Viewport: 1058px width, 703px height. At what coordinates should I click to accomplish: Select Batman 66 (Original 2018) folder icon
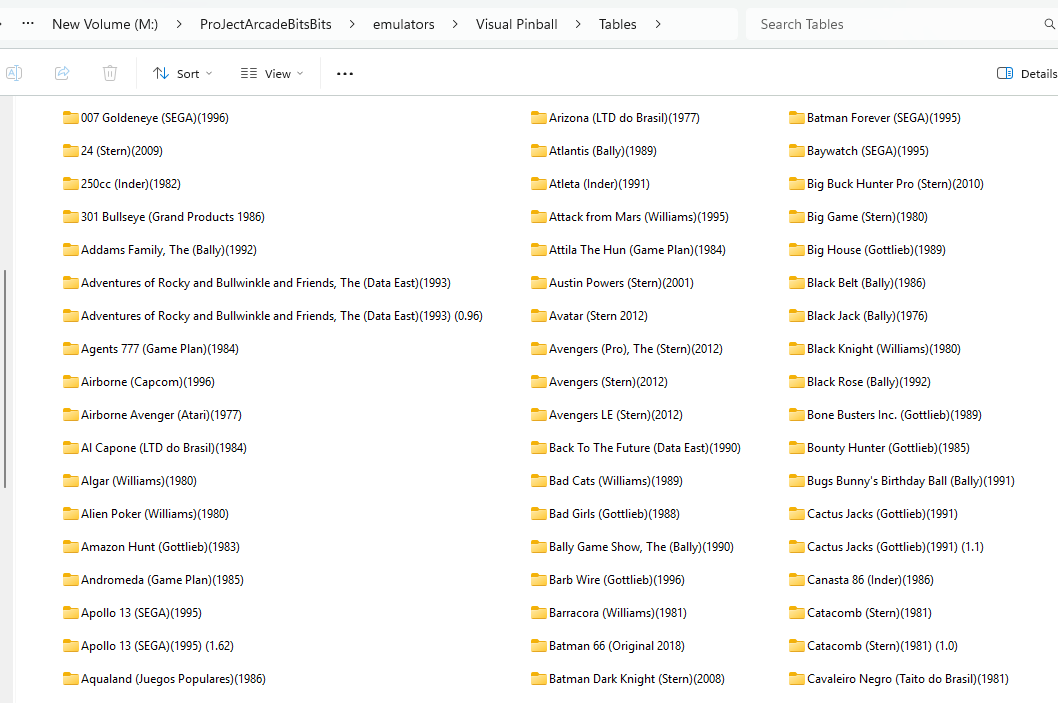[538, 646]
